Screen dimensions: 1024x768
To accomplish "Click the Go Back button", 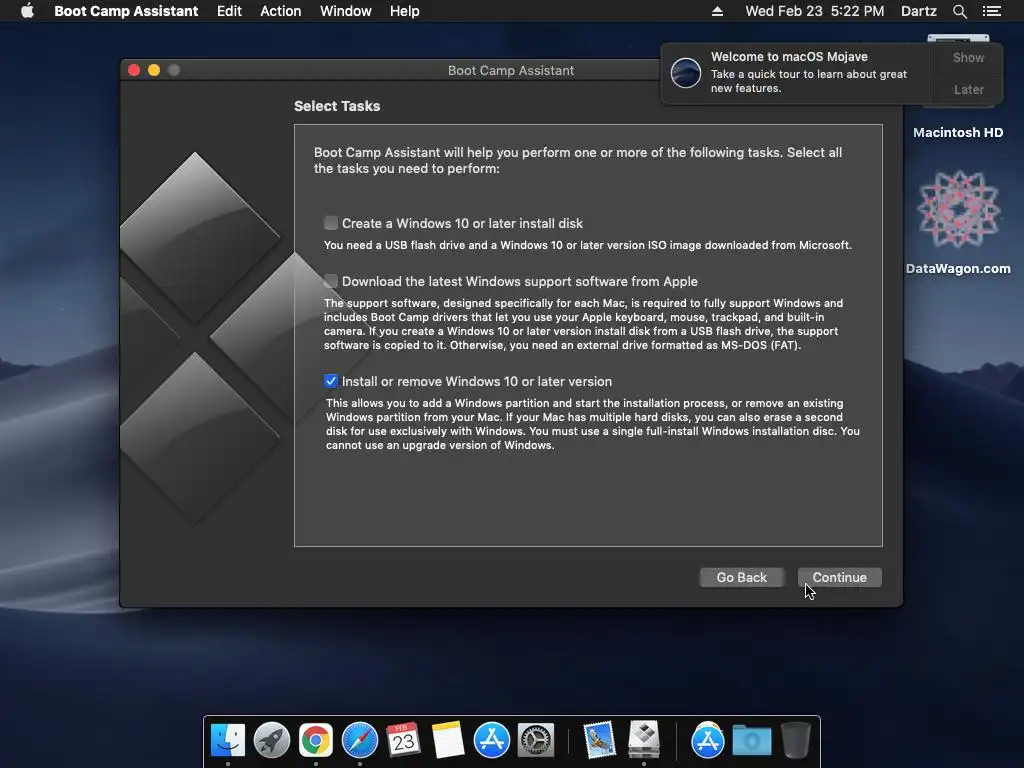I will 741,577.
